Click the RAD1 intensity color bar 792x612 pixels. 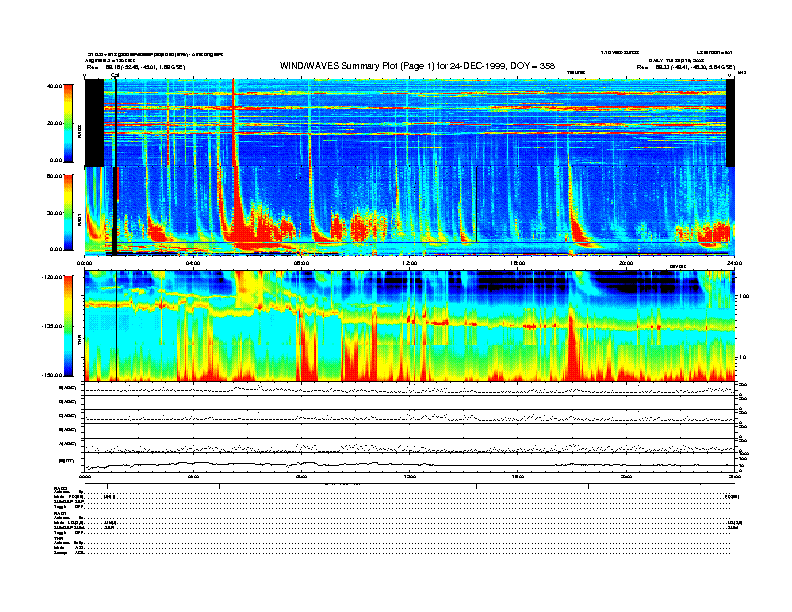(68, 213)
